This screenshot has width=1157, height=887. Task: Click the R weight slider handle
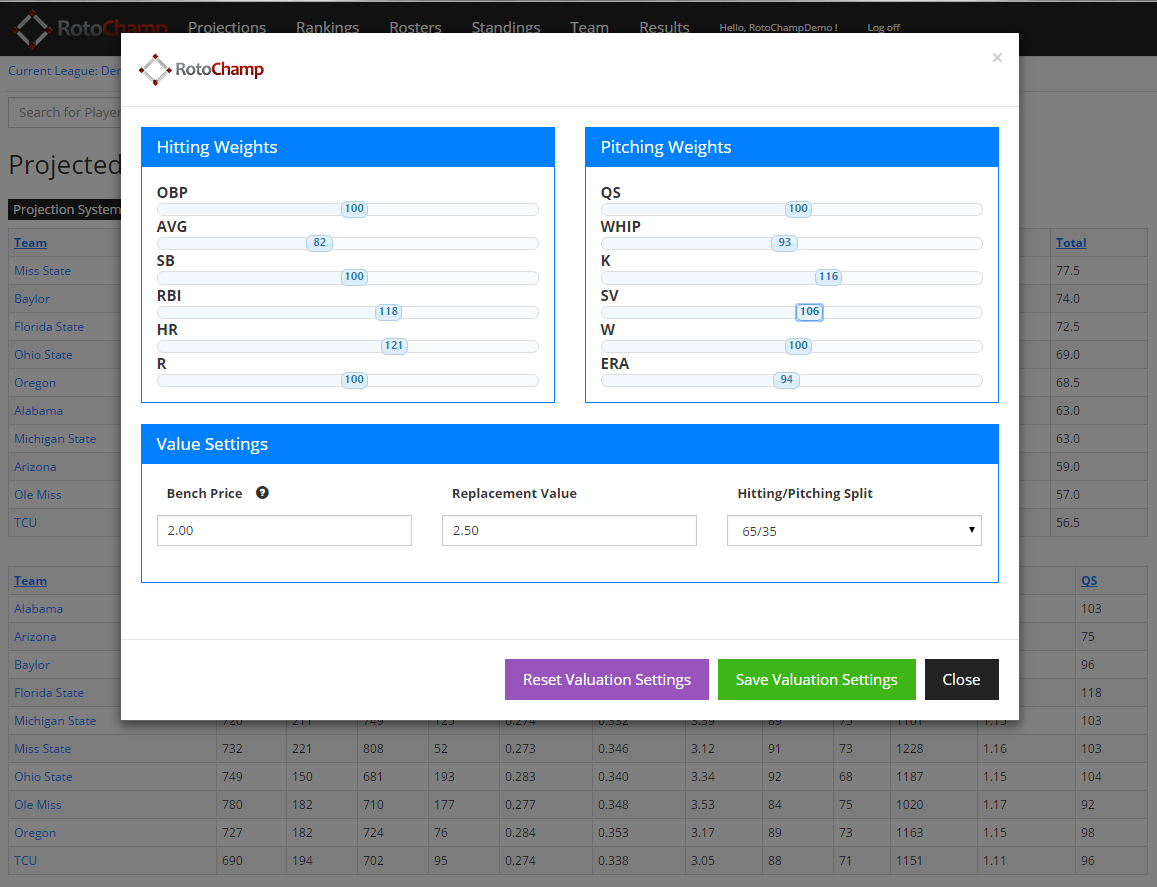tap(354, 379)
